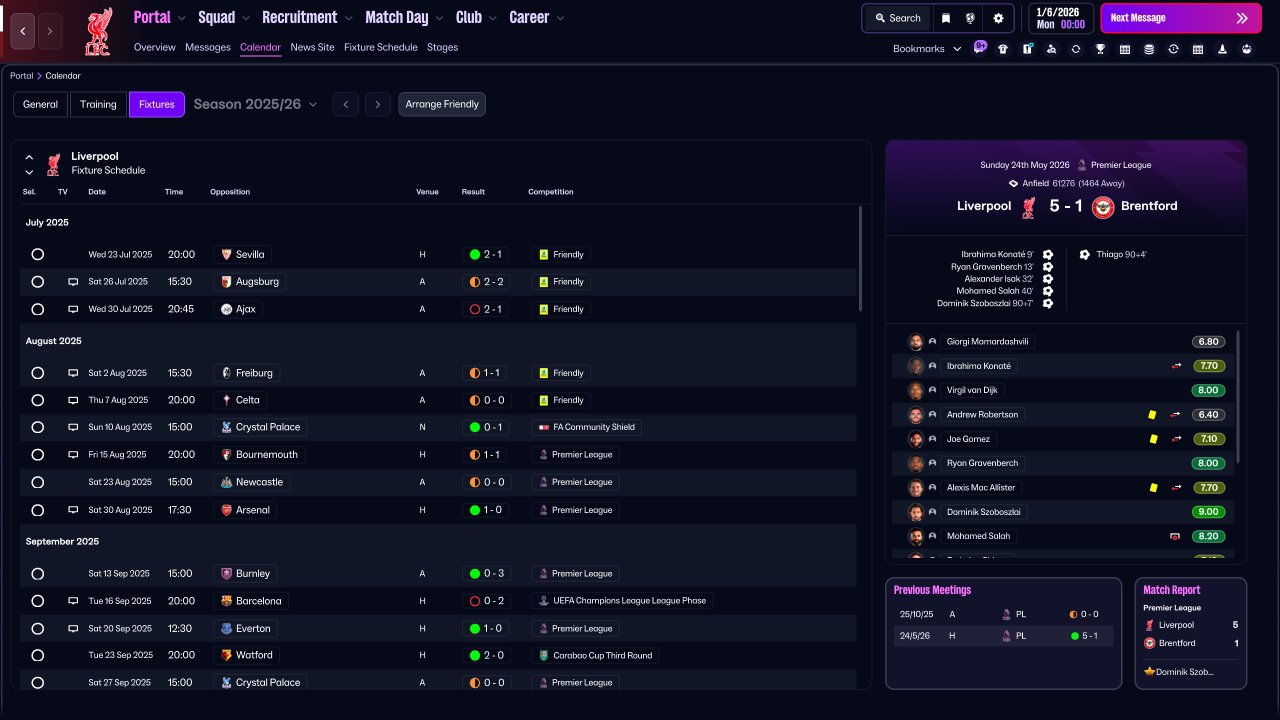Click the Liverpool club crest in header
The height and width of the screenshot is (720, 1280).
[98, 32]
